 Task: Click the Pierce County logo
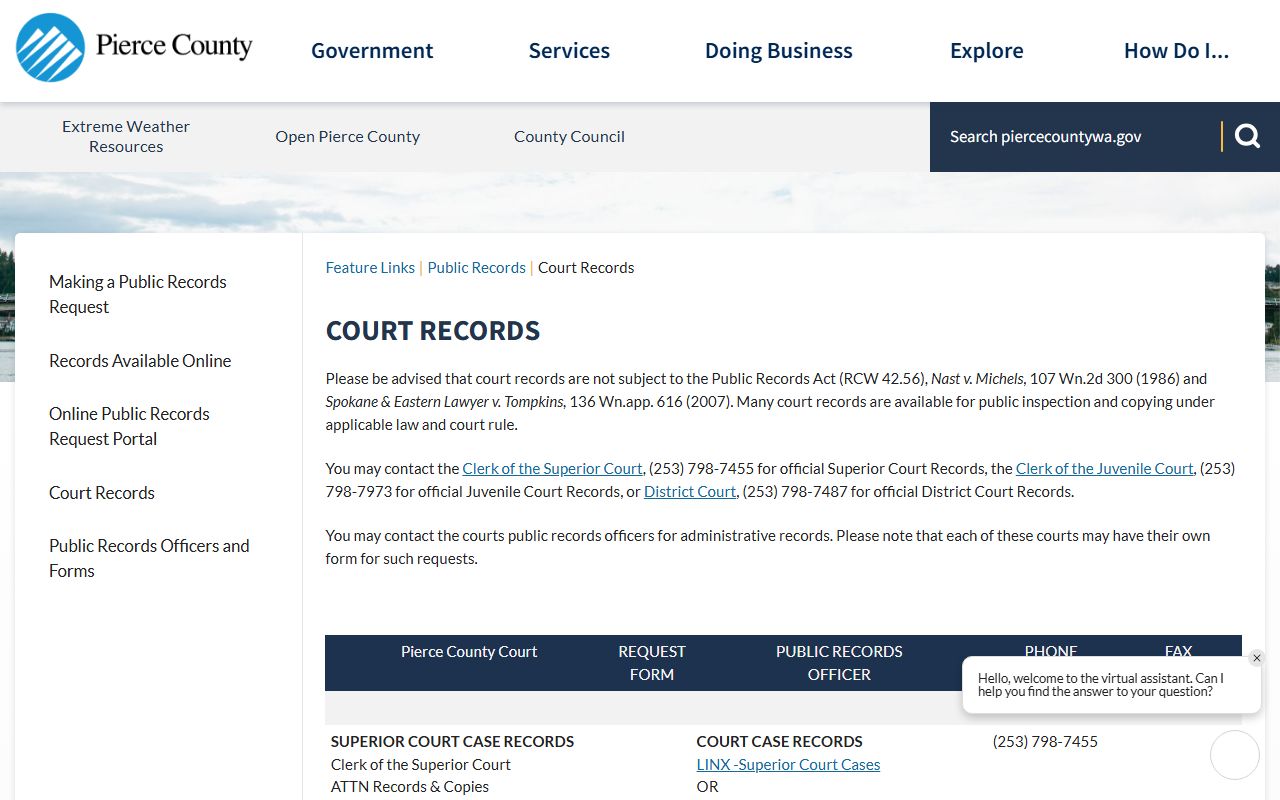click(134, 47)
